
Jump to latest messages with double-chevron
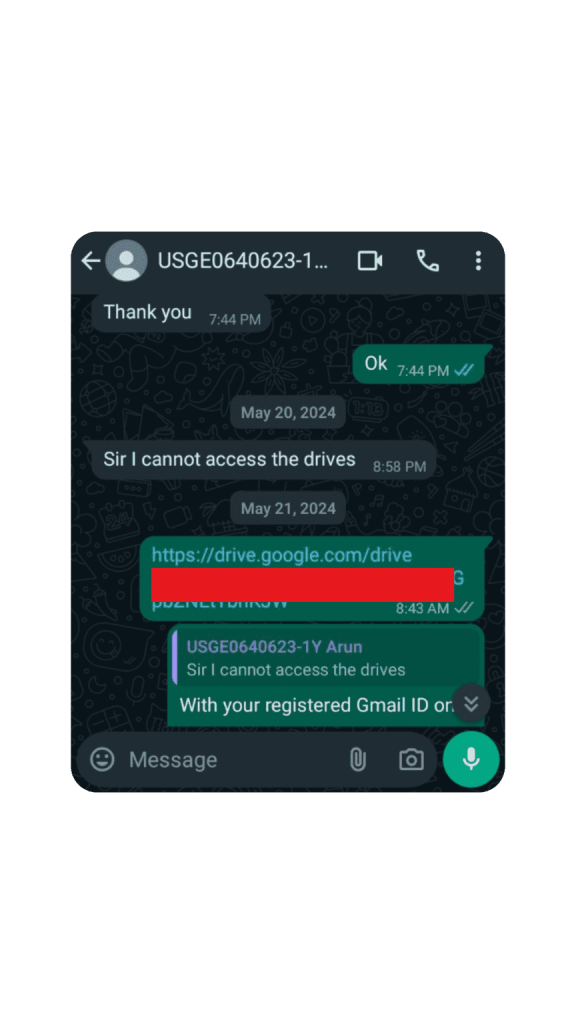[472, 703]
